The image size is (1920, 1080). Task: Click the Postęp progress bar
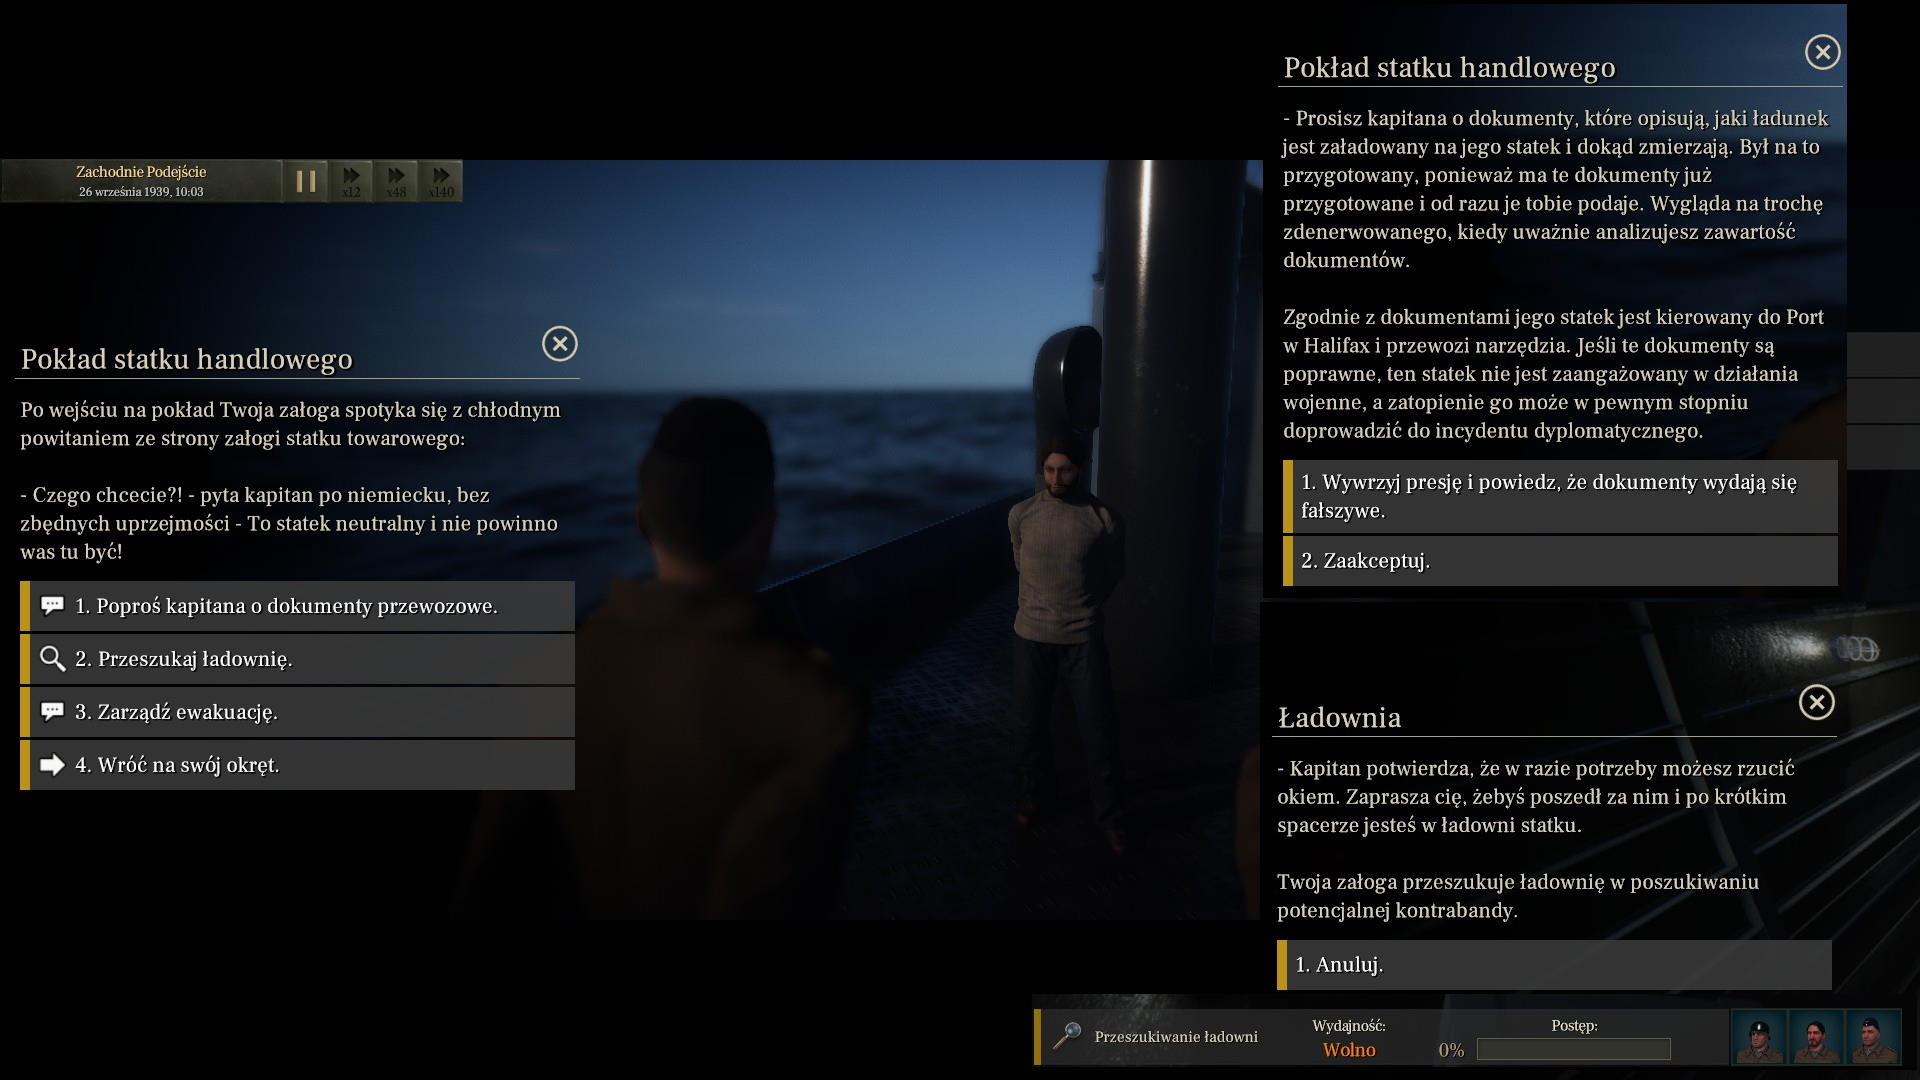pyautogui.click(x=1573, y=1049)
